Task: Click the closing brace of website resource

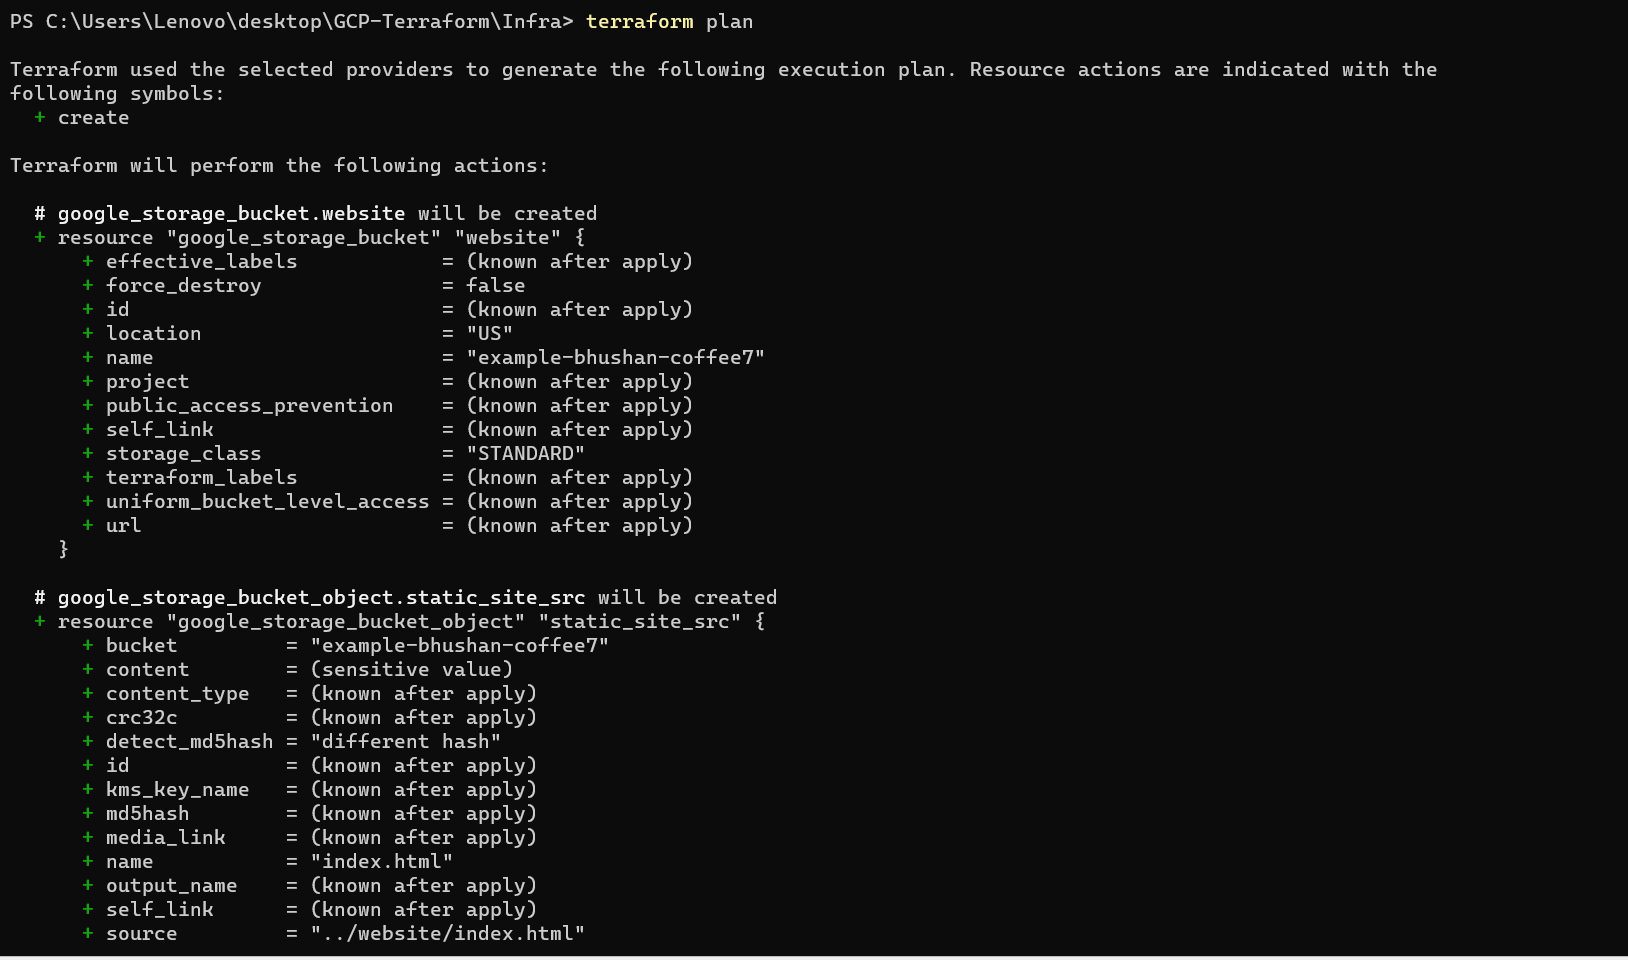Action: [64, 549]
